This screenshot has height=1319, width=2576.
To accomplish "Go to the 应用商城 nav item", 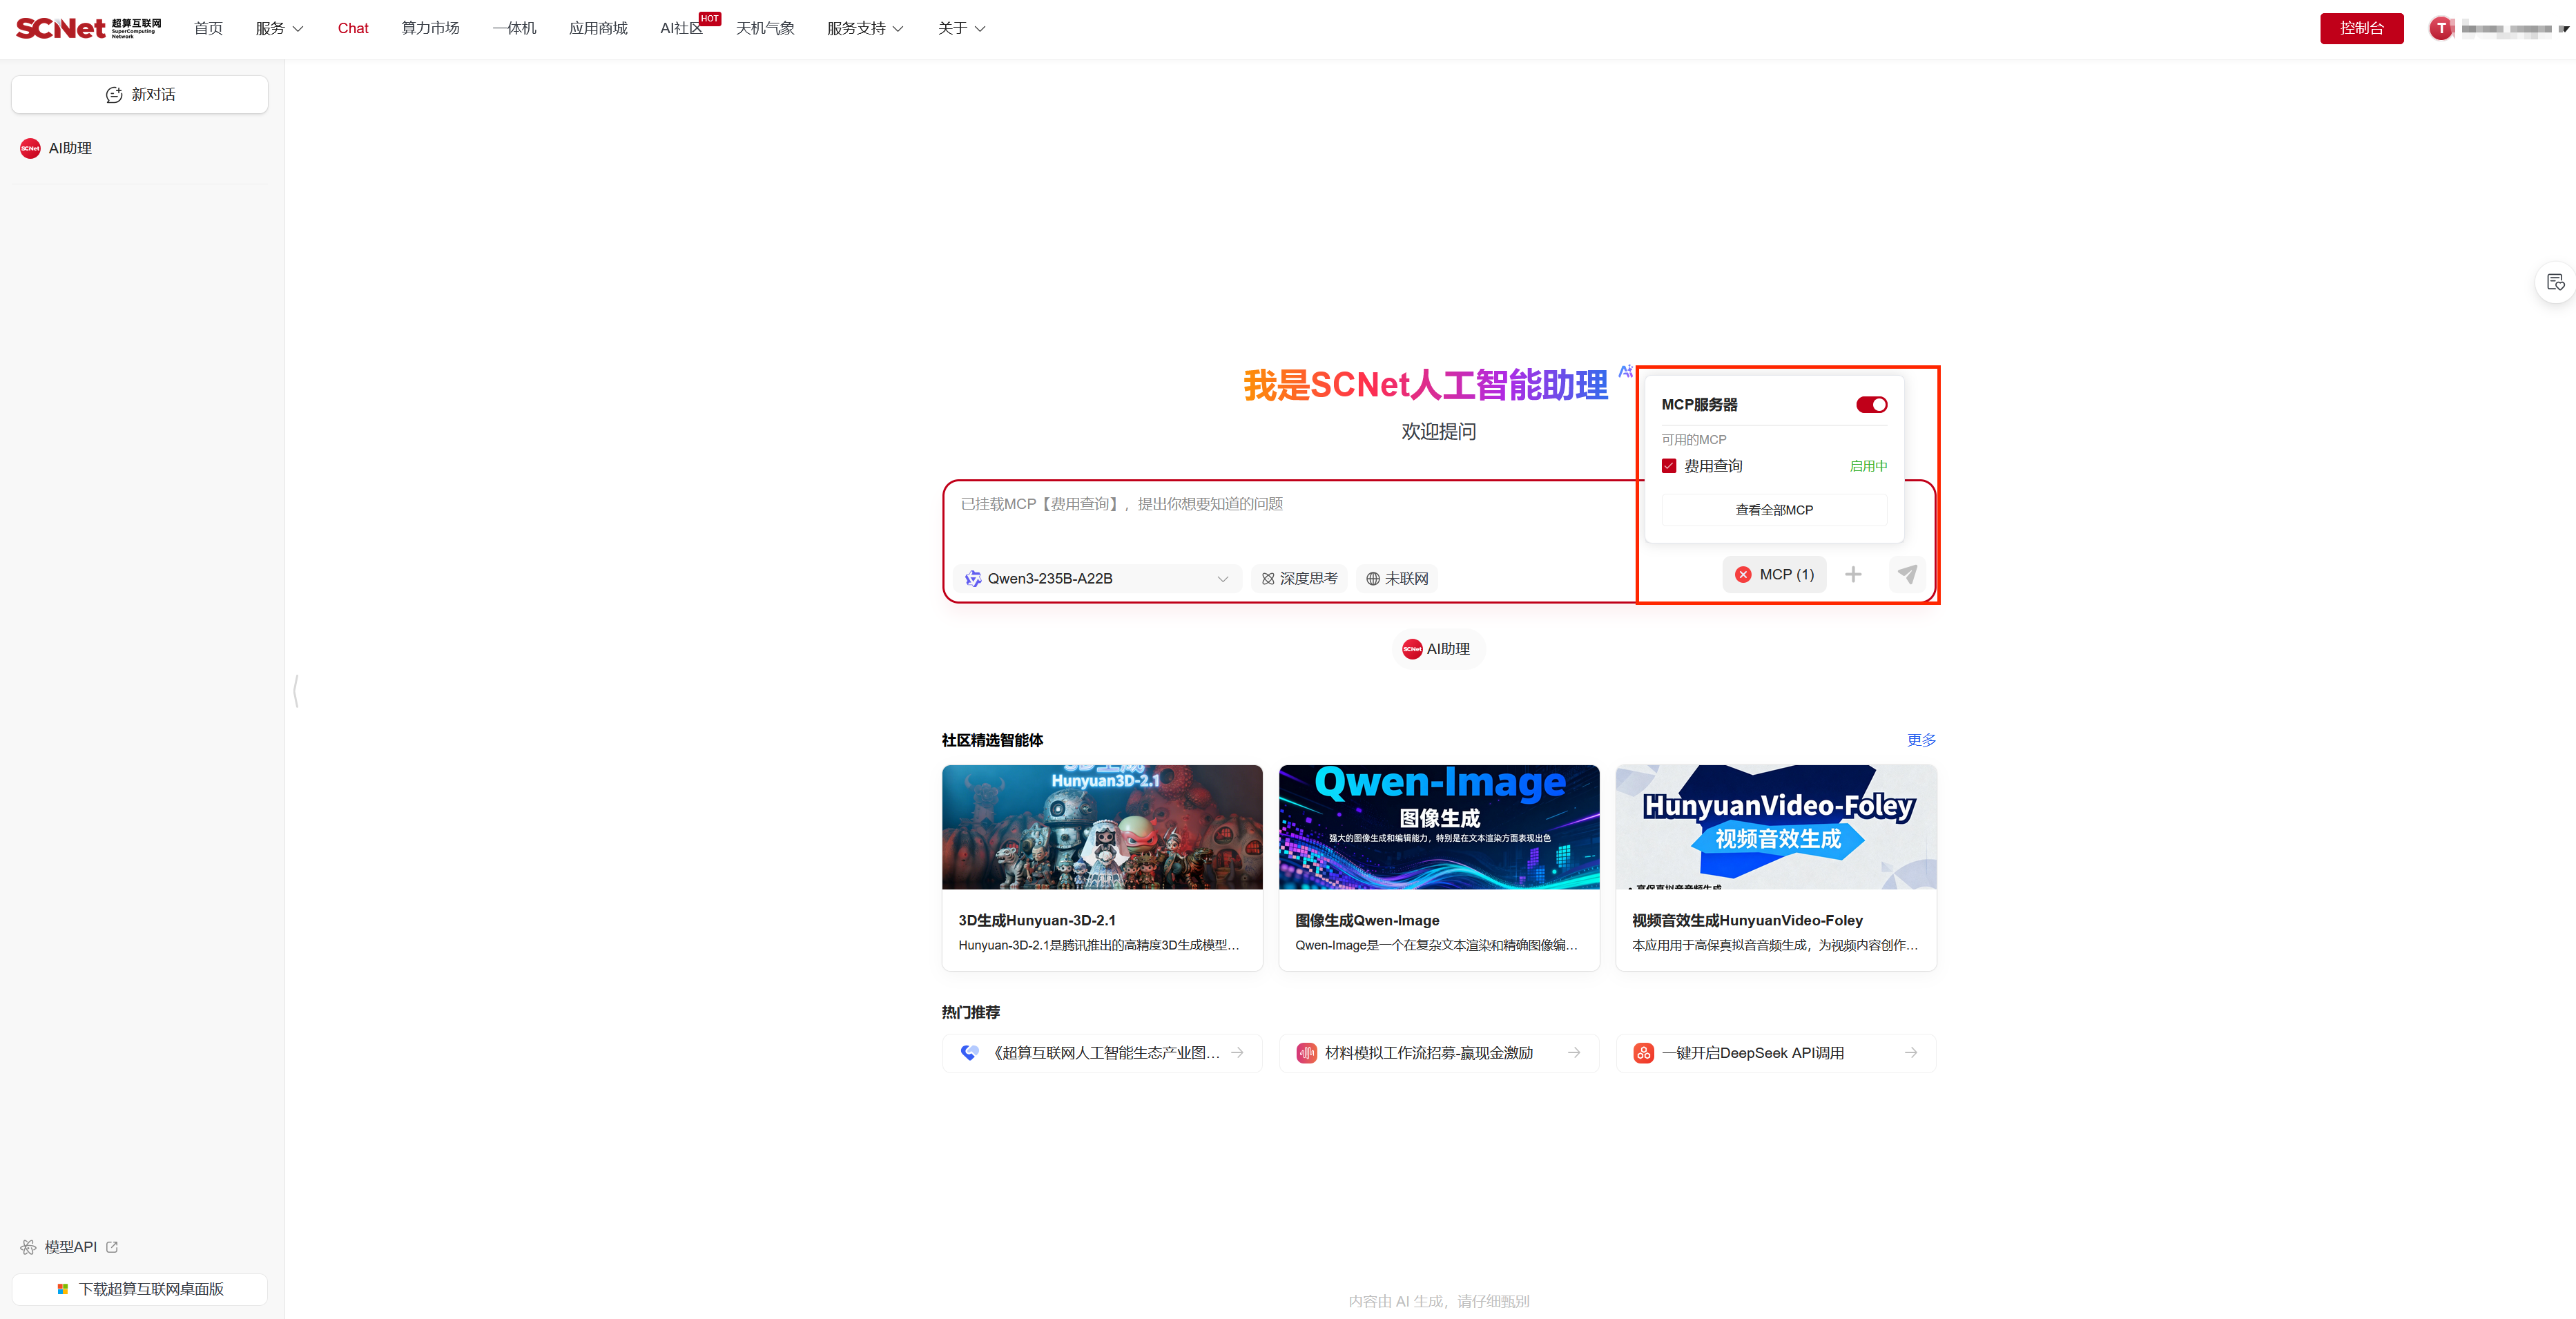I will point(598,28).
